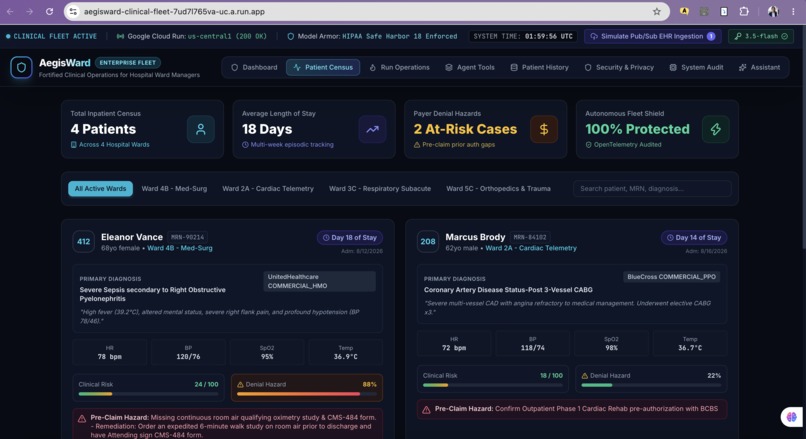Click UnitedHealthcare COMMERCIAL_HMO payer tag
This screenshot has height=439, width=806.
319,281
